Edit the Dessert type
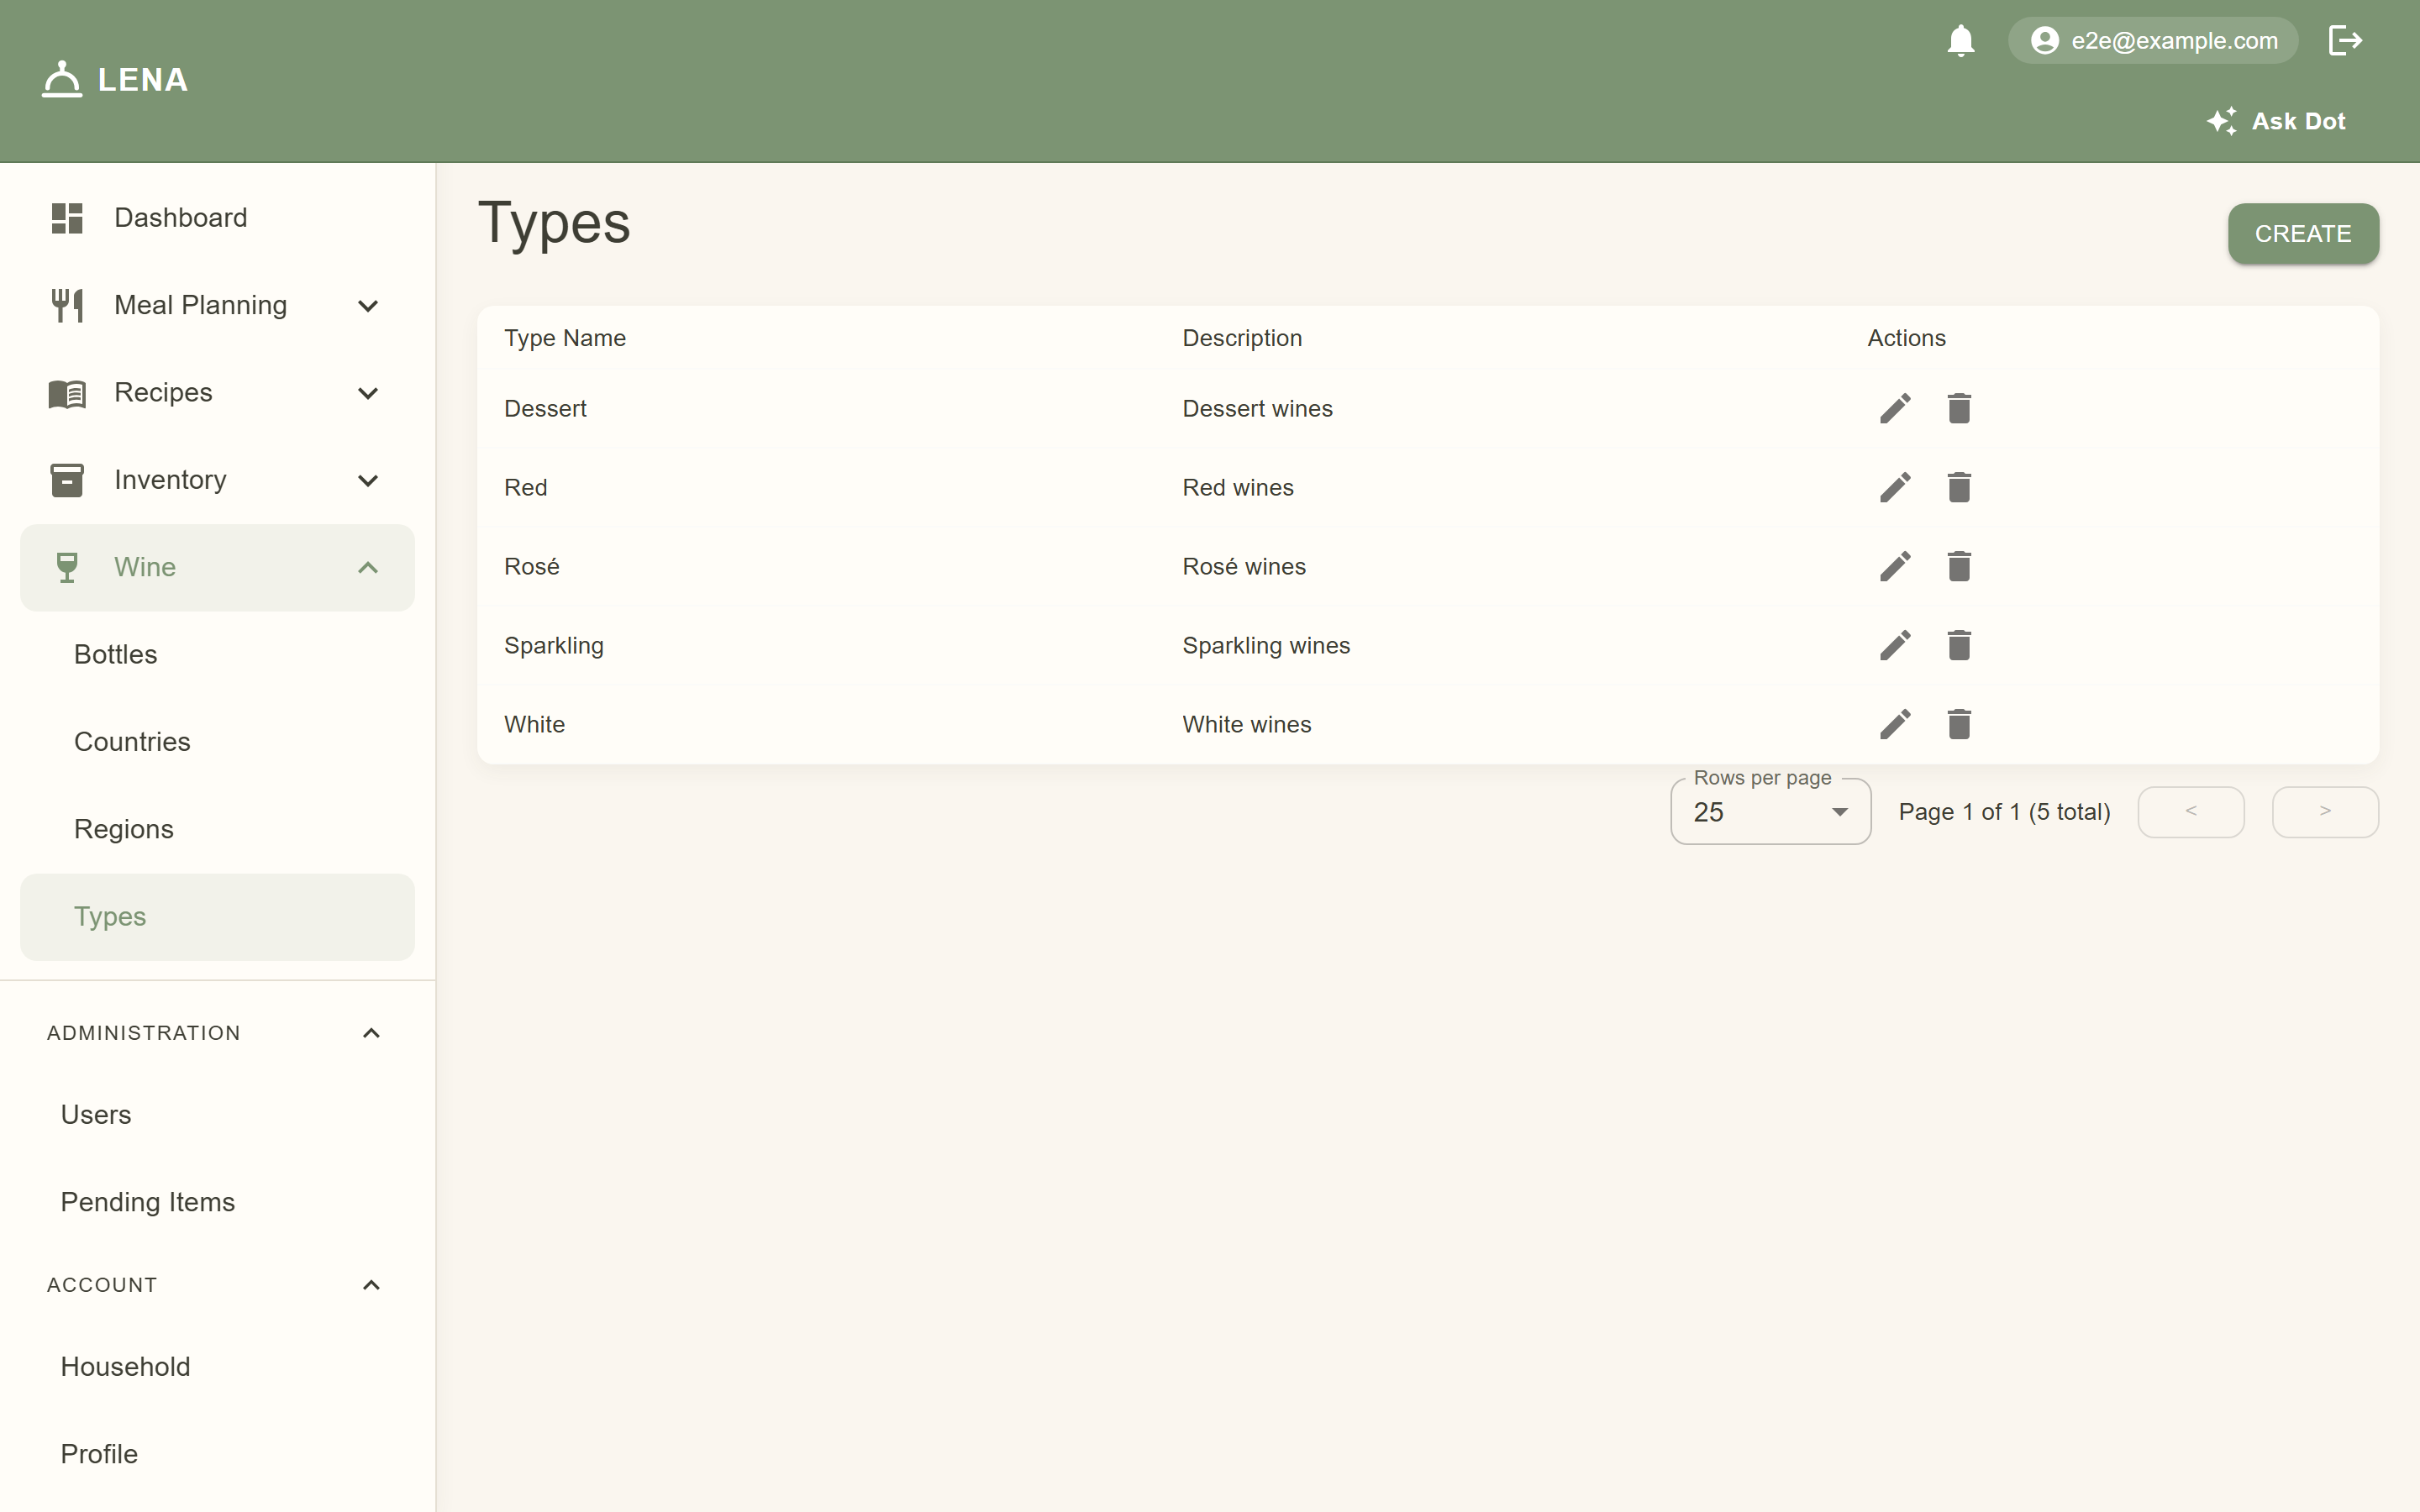This screenshot has height=1512, width=2420. (x=1895, y=408)
